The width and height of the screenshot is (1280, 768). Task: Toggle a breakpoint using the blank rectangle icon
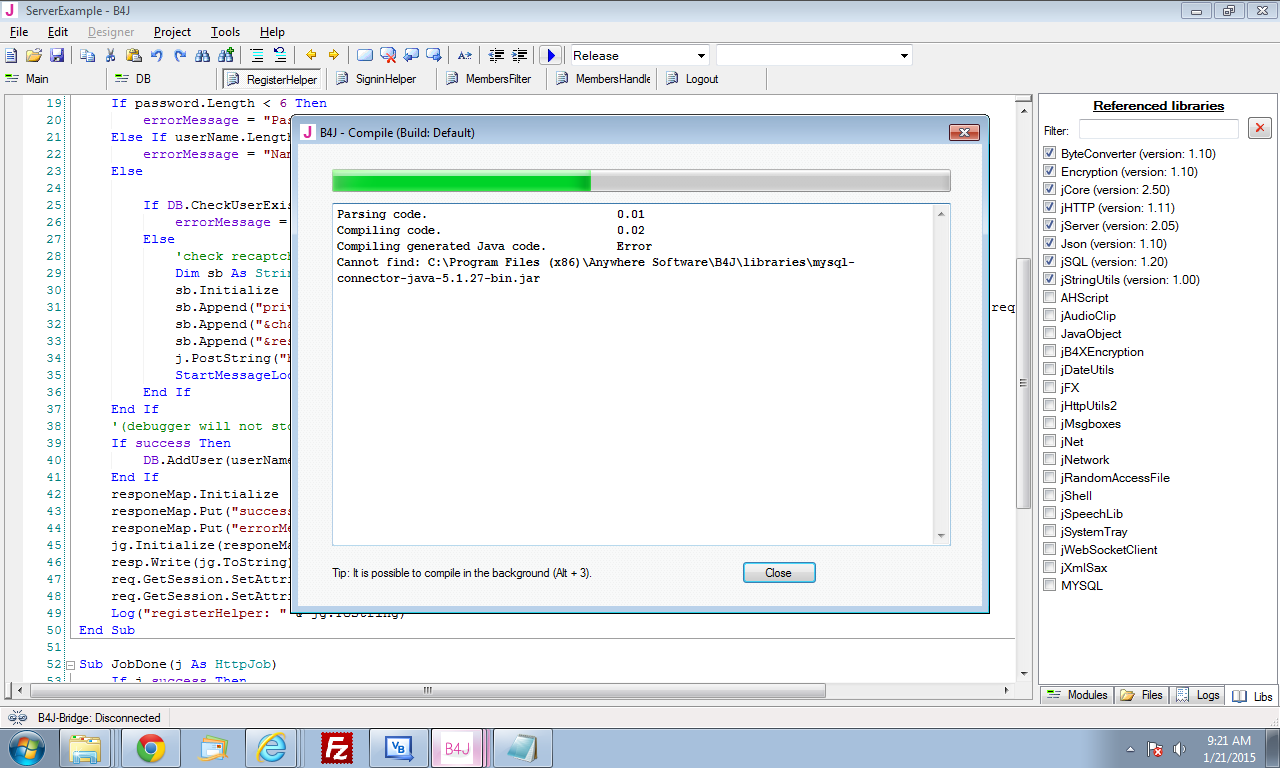coord(365,56)
